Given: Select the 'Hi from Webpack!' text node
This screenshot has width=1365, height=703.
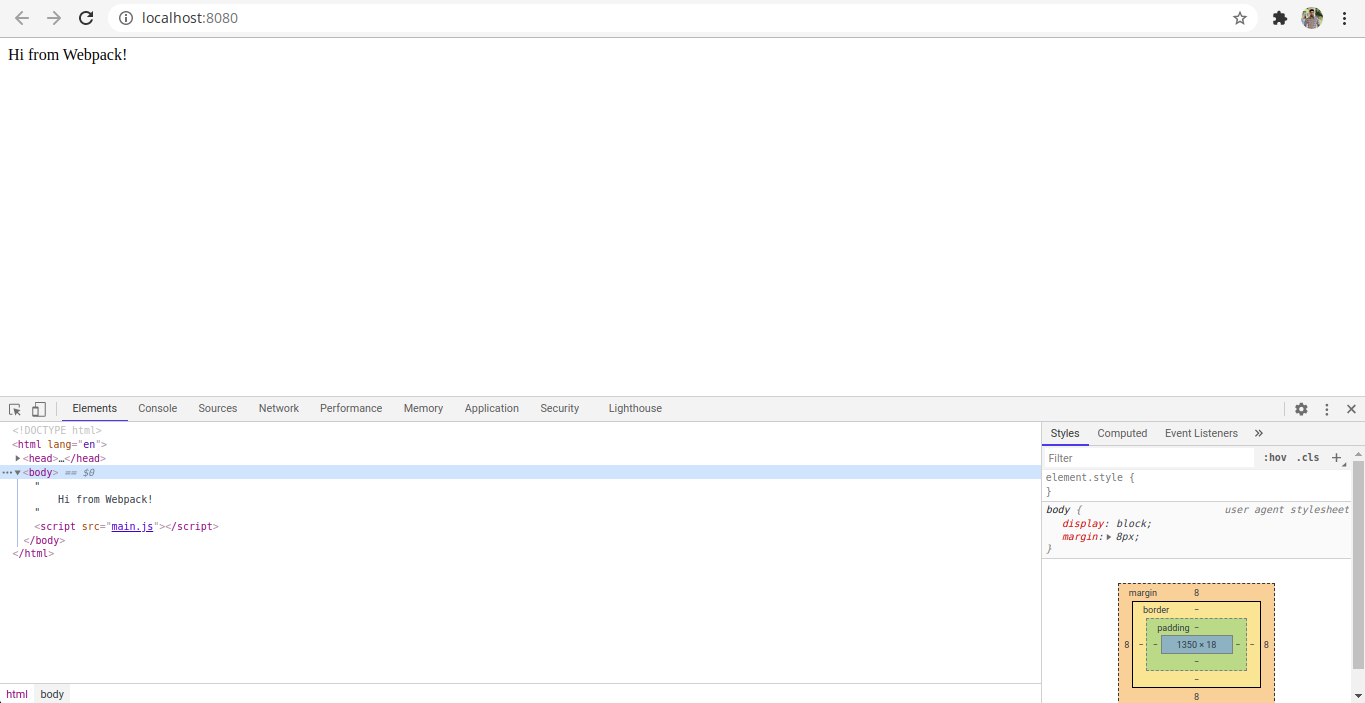Looking at the screenshot, I should (105, 499).
